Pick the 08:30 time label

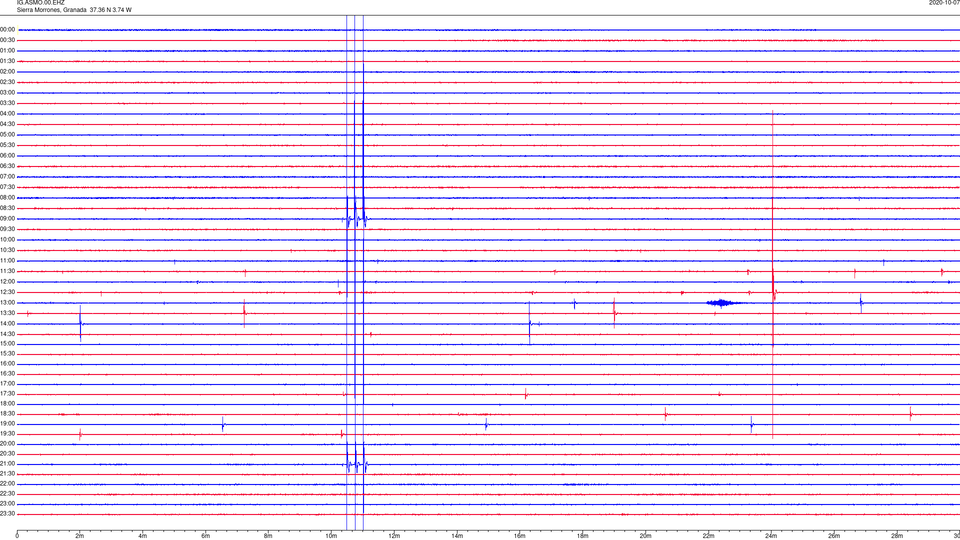7,208
